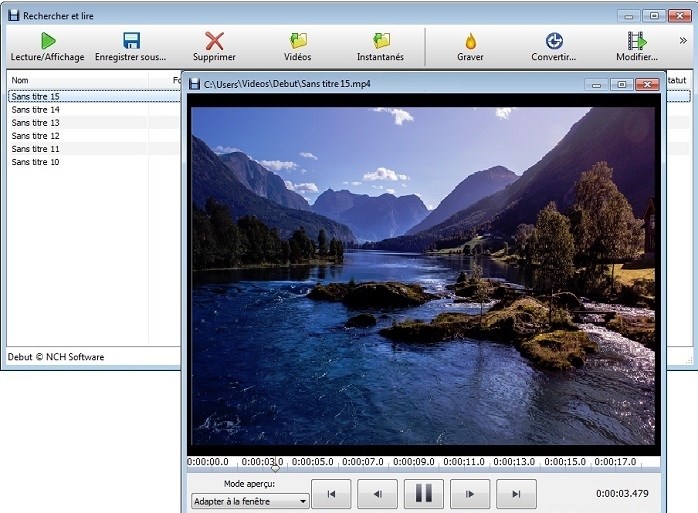Click the Supprimer red X icon

coord(214,41)
